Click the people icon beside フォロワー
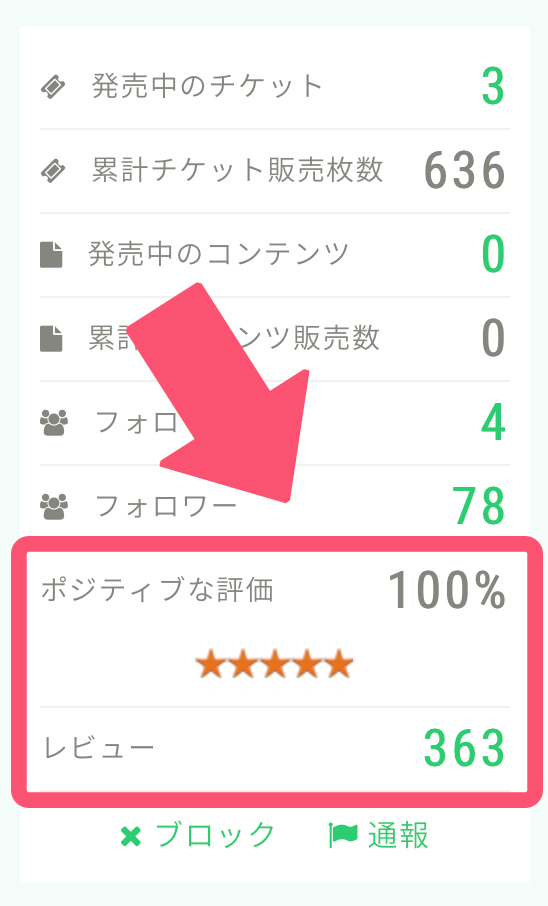548x906 pixels. [54, 506]
